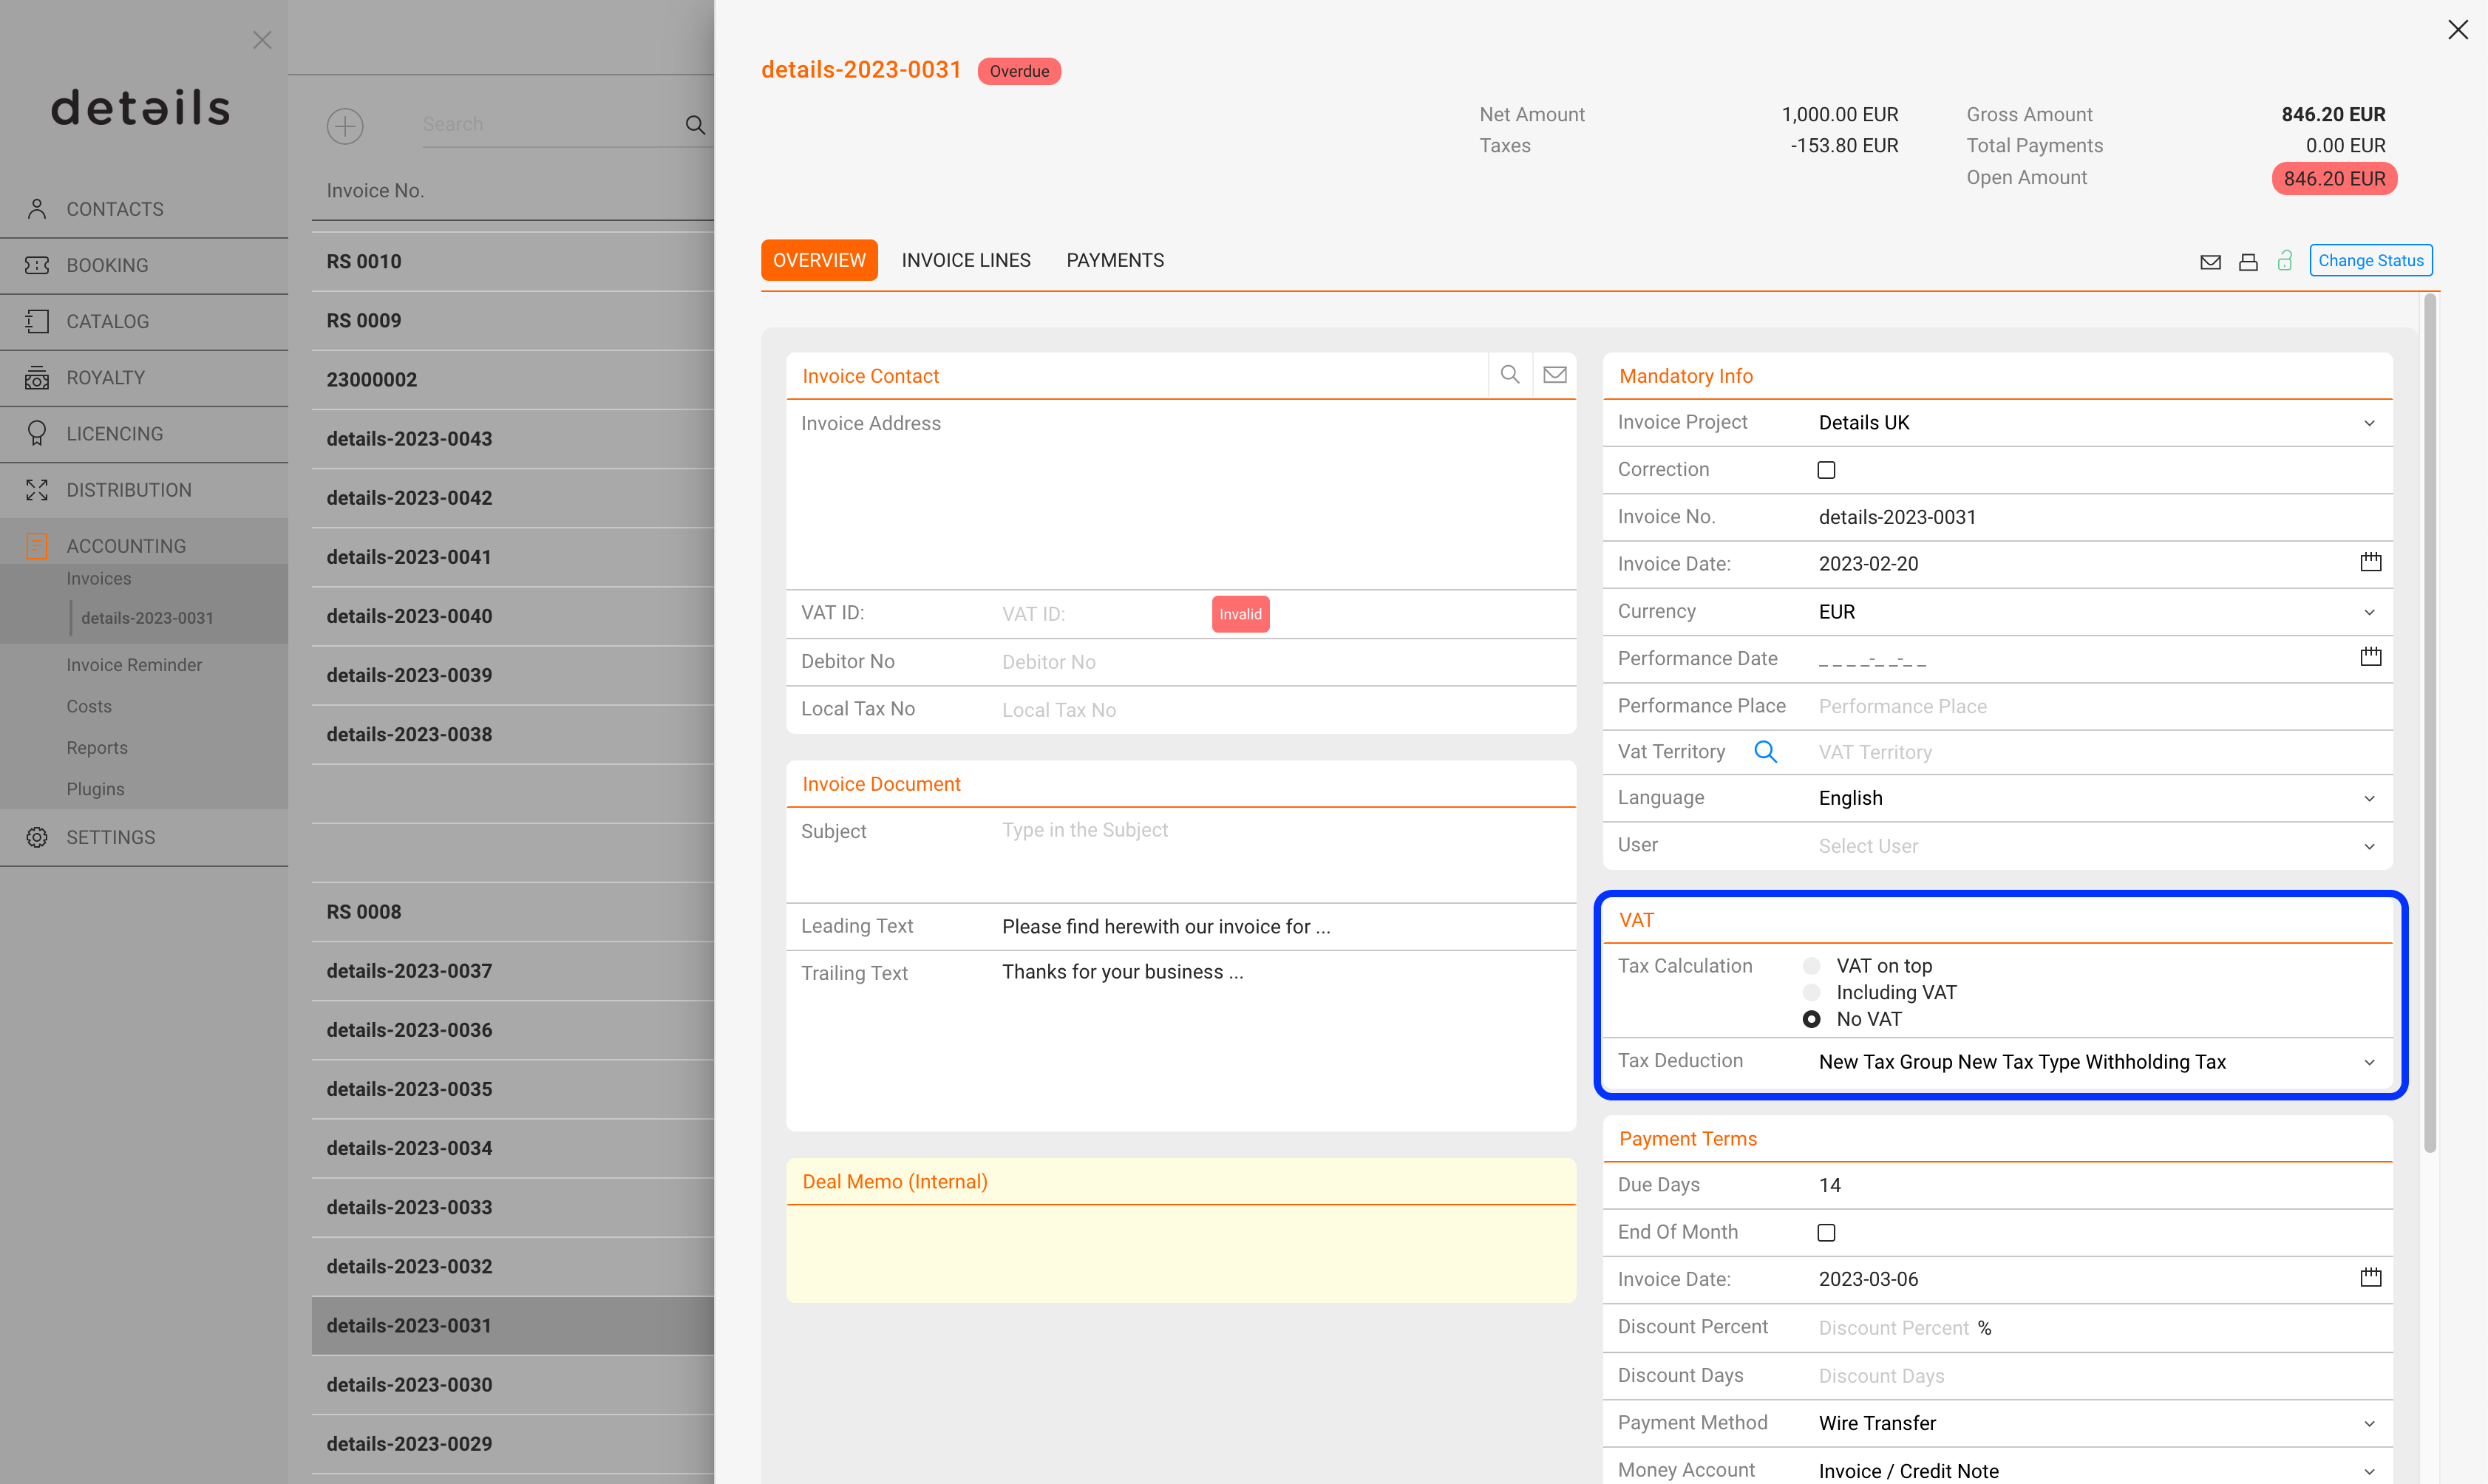Click the add invoice plus icon
2488x1484 pixels.
pos(345,126)
